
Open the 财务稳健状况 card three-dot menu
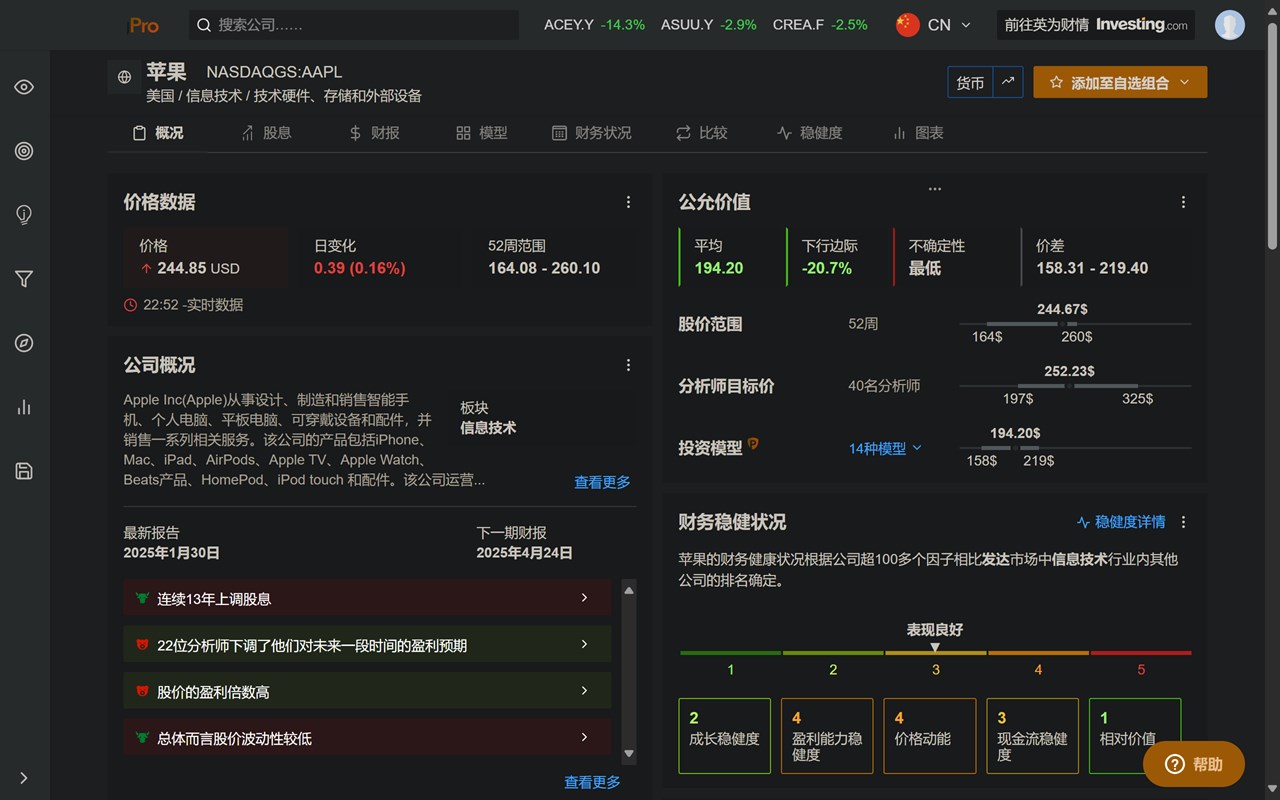pos(1183,522)
